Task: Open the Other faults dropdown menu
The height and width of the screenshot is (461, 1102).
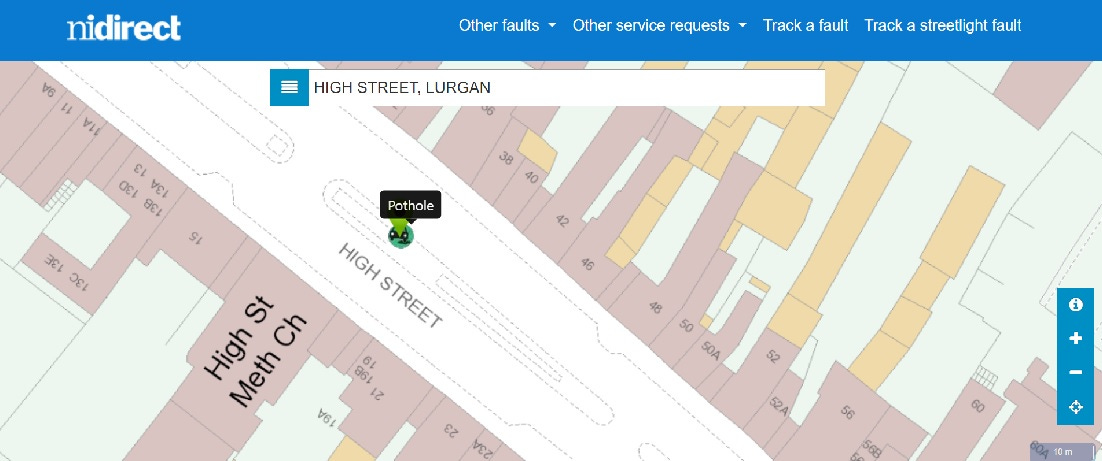Action: [507, 26]
